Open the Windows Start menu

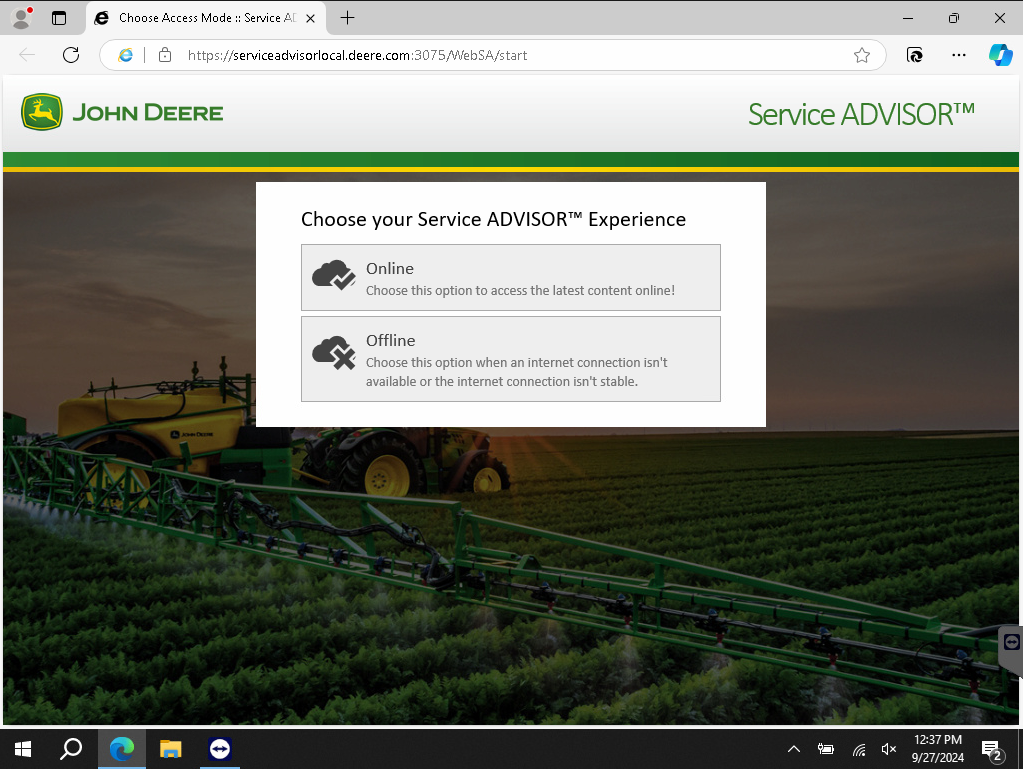pos(21,748)
